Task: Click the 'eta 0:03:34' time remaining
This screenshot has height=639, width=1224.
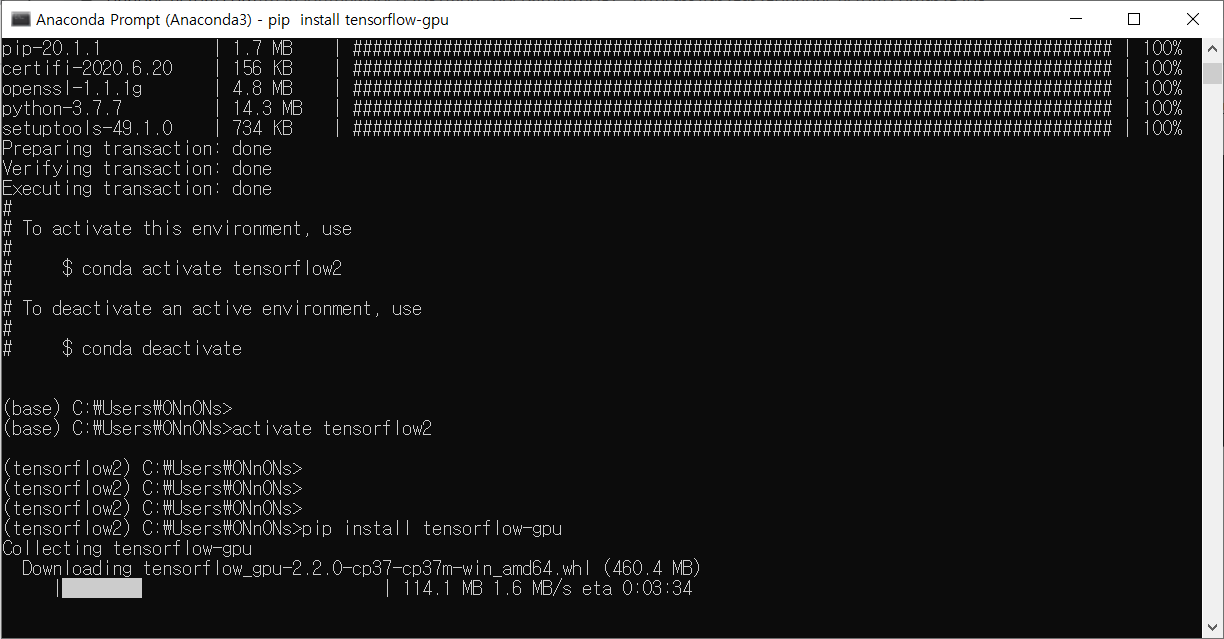Action: point(637,588)
